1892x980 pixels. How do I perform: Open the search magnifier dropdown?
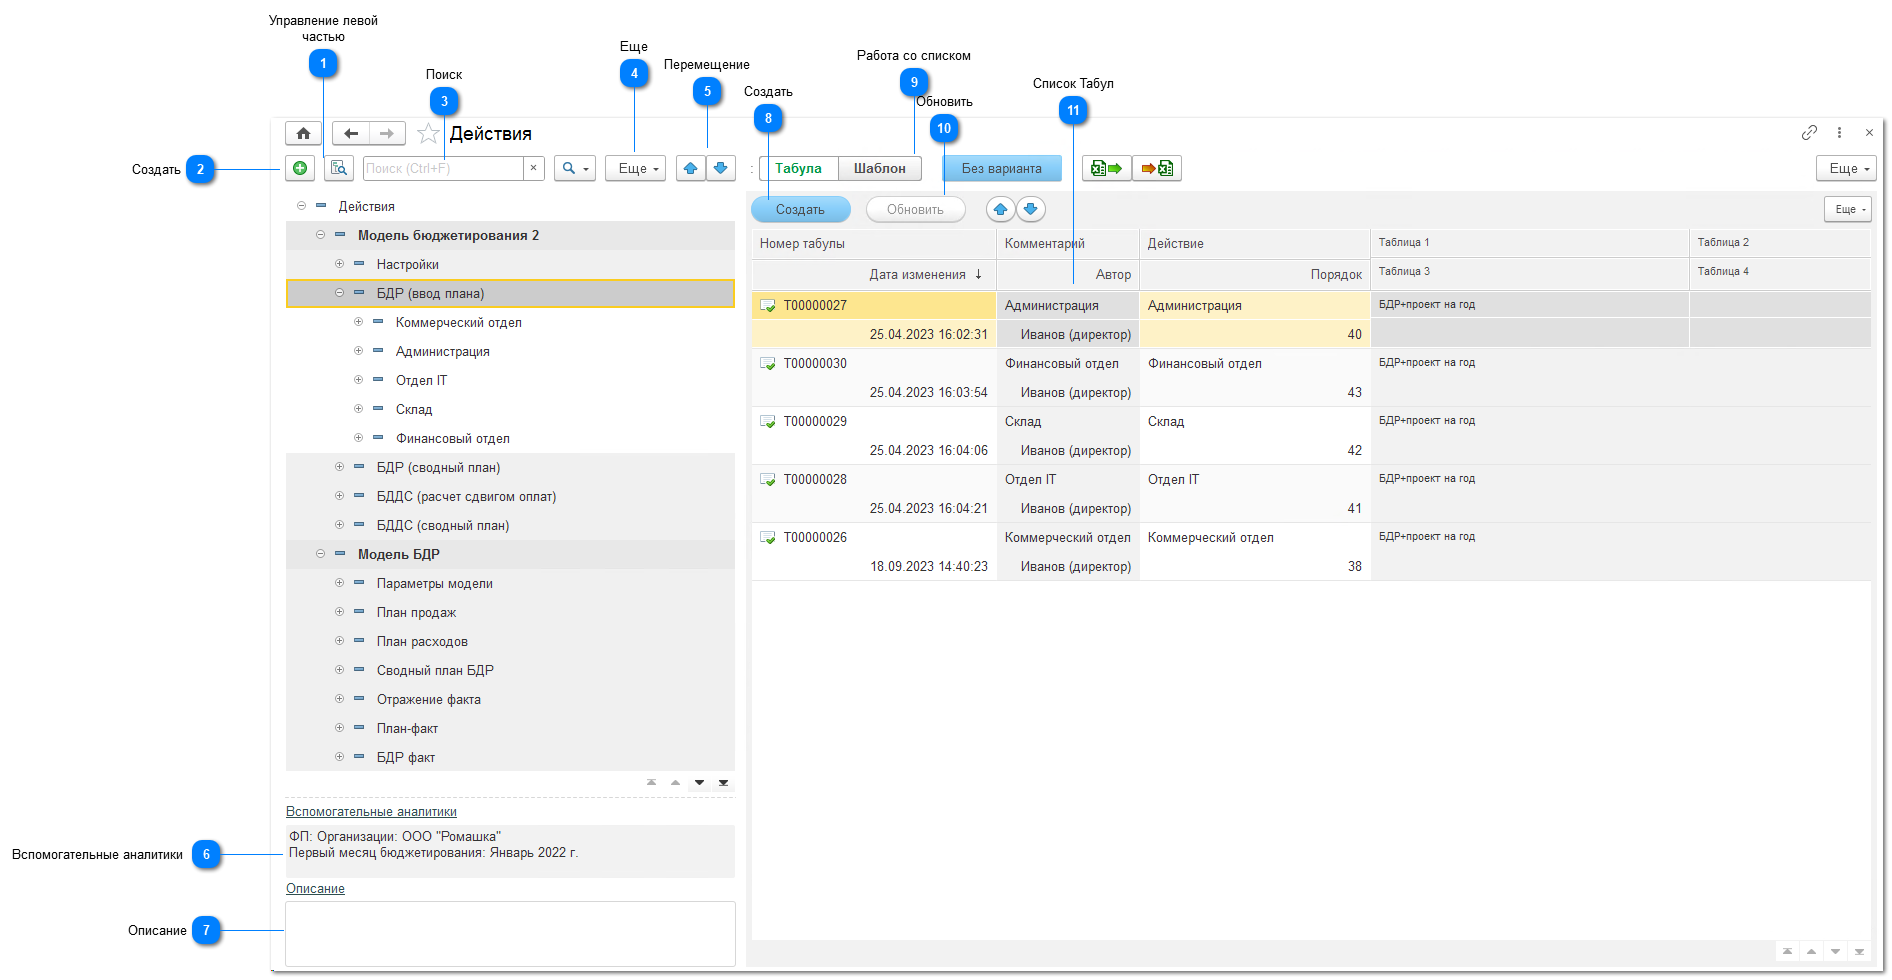(575, 168)
